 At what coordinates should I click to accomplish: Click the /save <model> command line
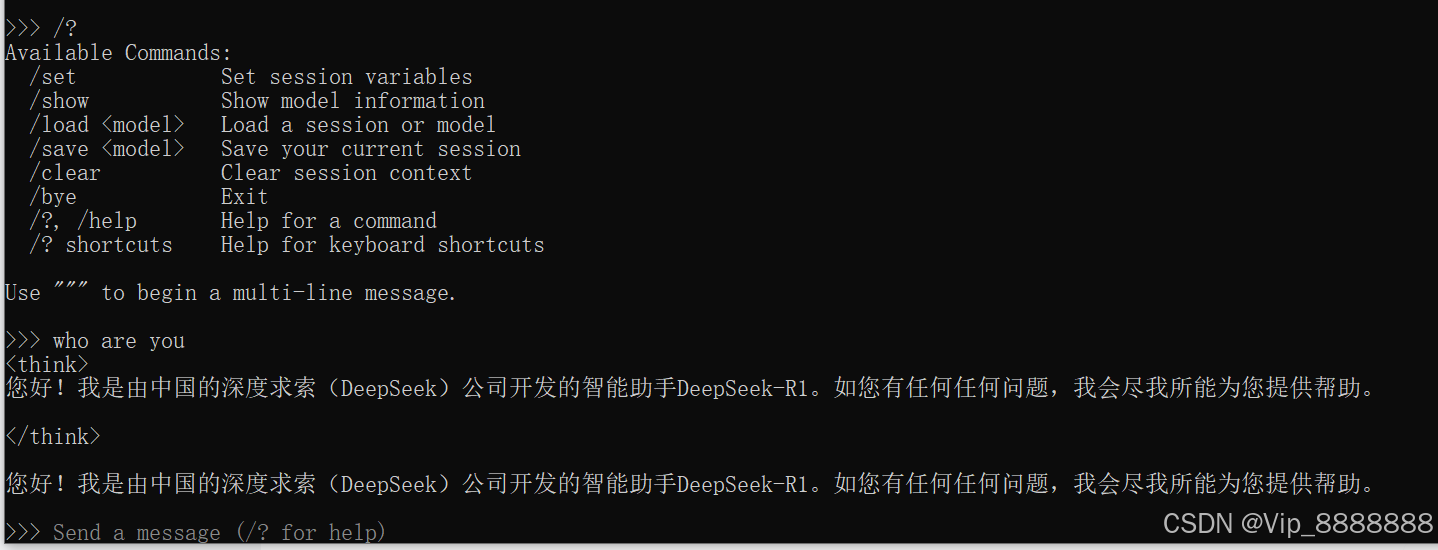click(107, 149)
